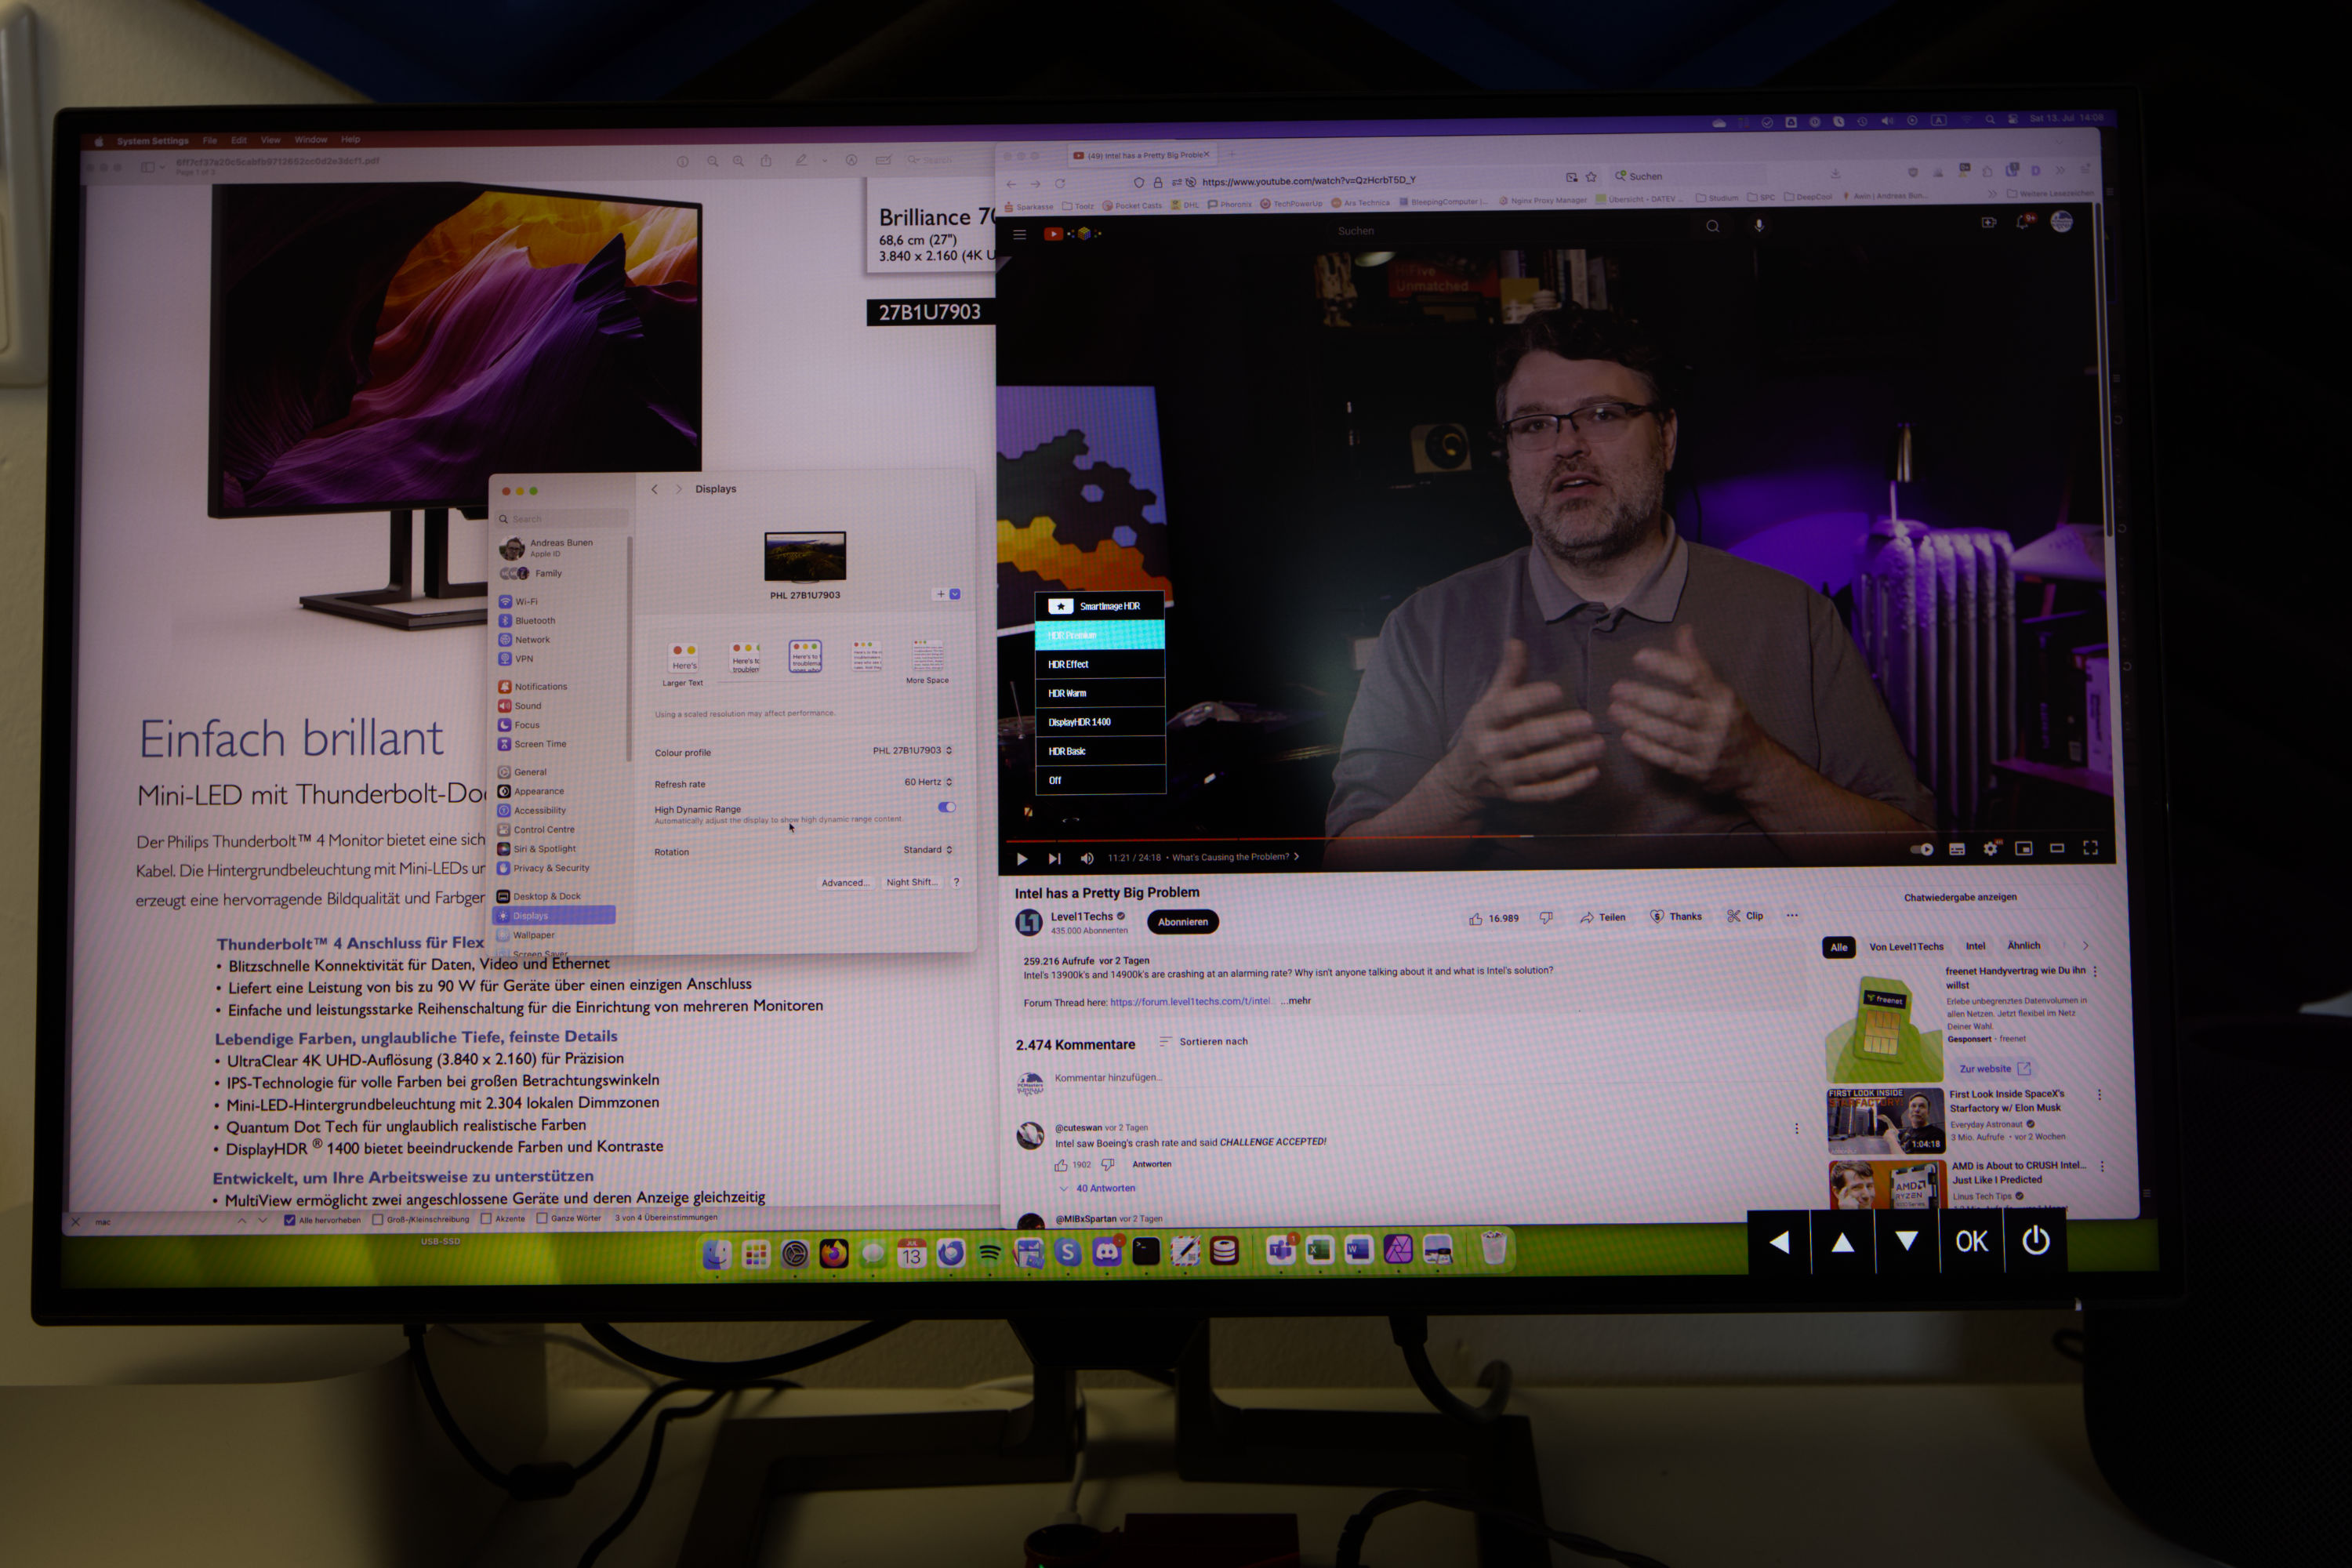
Task: Toggle High Dynamic Range switch
Action: pos(946,807)
